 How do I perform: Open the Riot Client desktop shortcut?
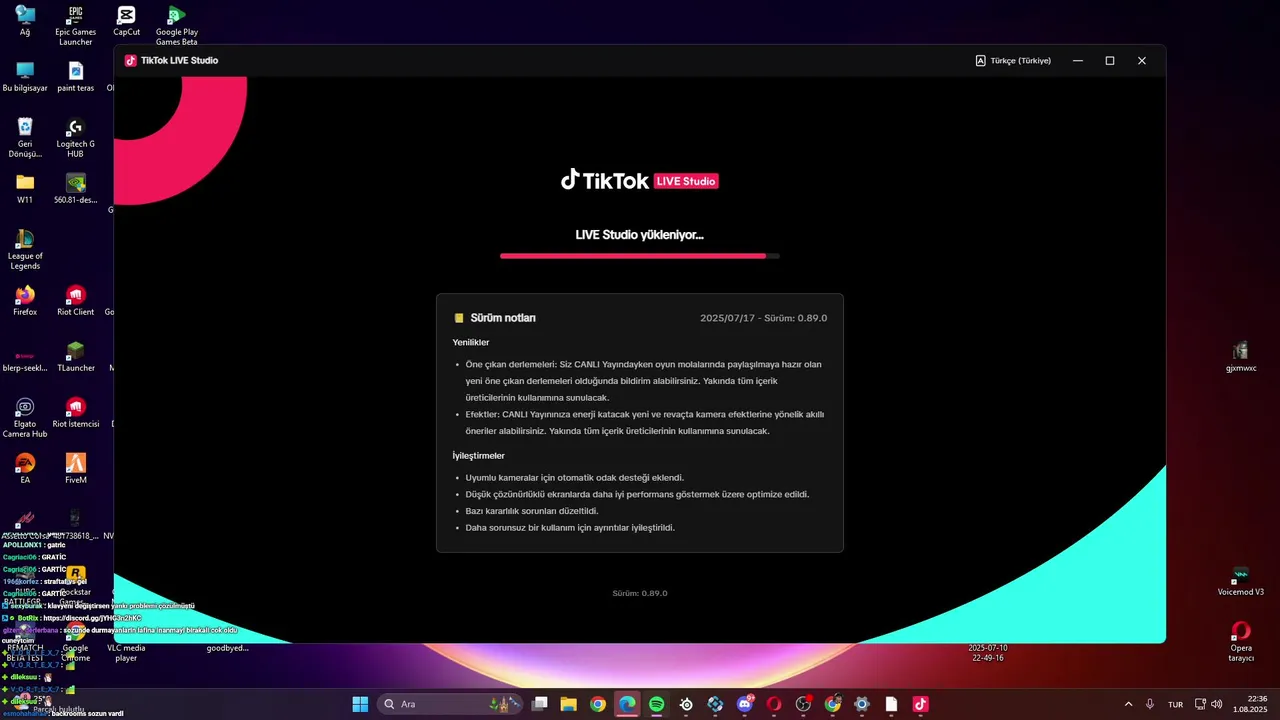(75, 301)
